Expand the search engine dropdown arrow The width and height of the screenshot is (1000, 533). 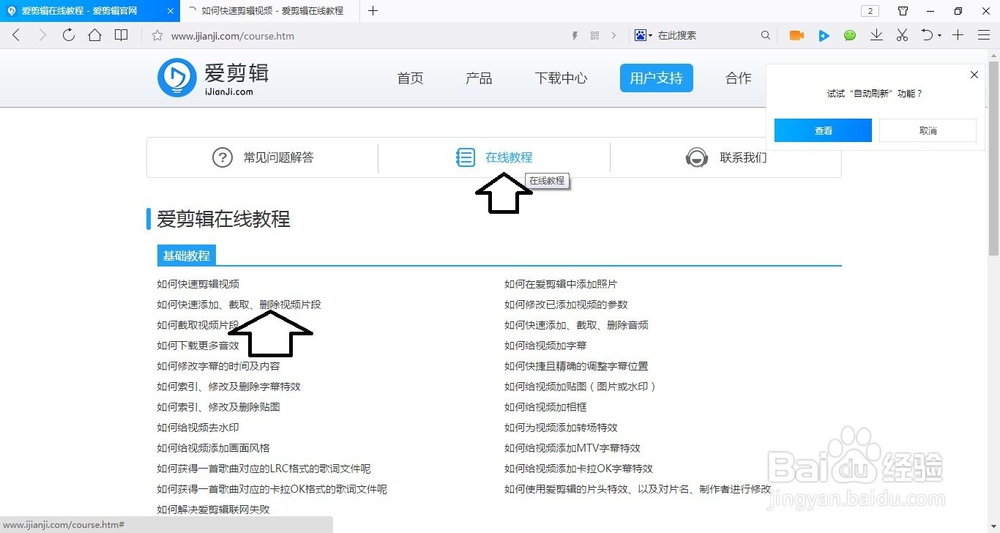(650, 36)
